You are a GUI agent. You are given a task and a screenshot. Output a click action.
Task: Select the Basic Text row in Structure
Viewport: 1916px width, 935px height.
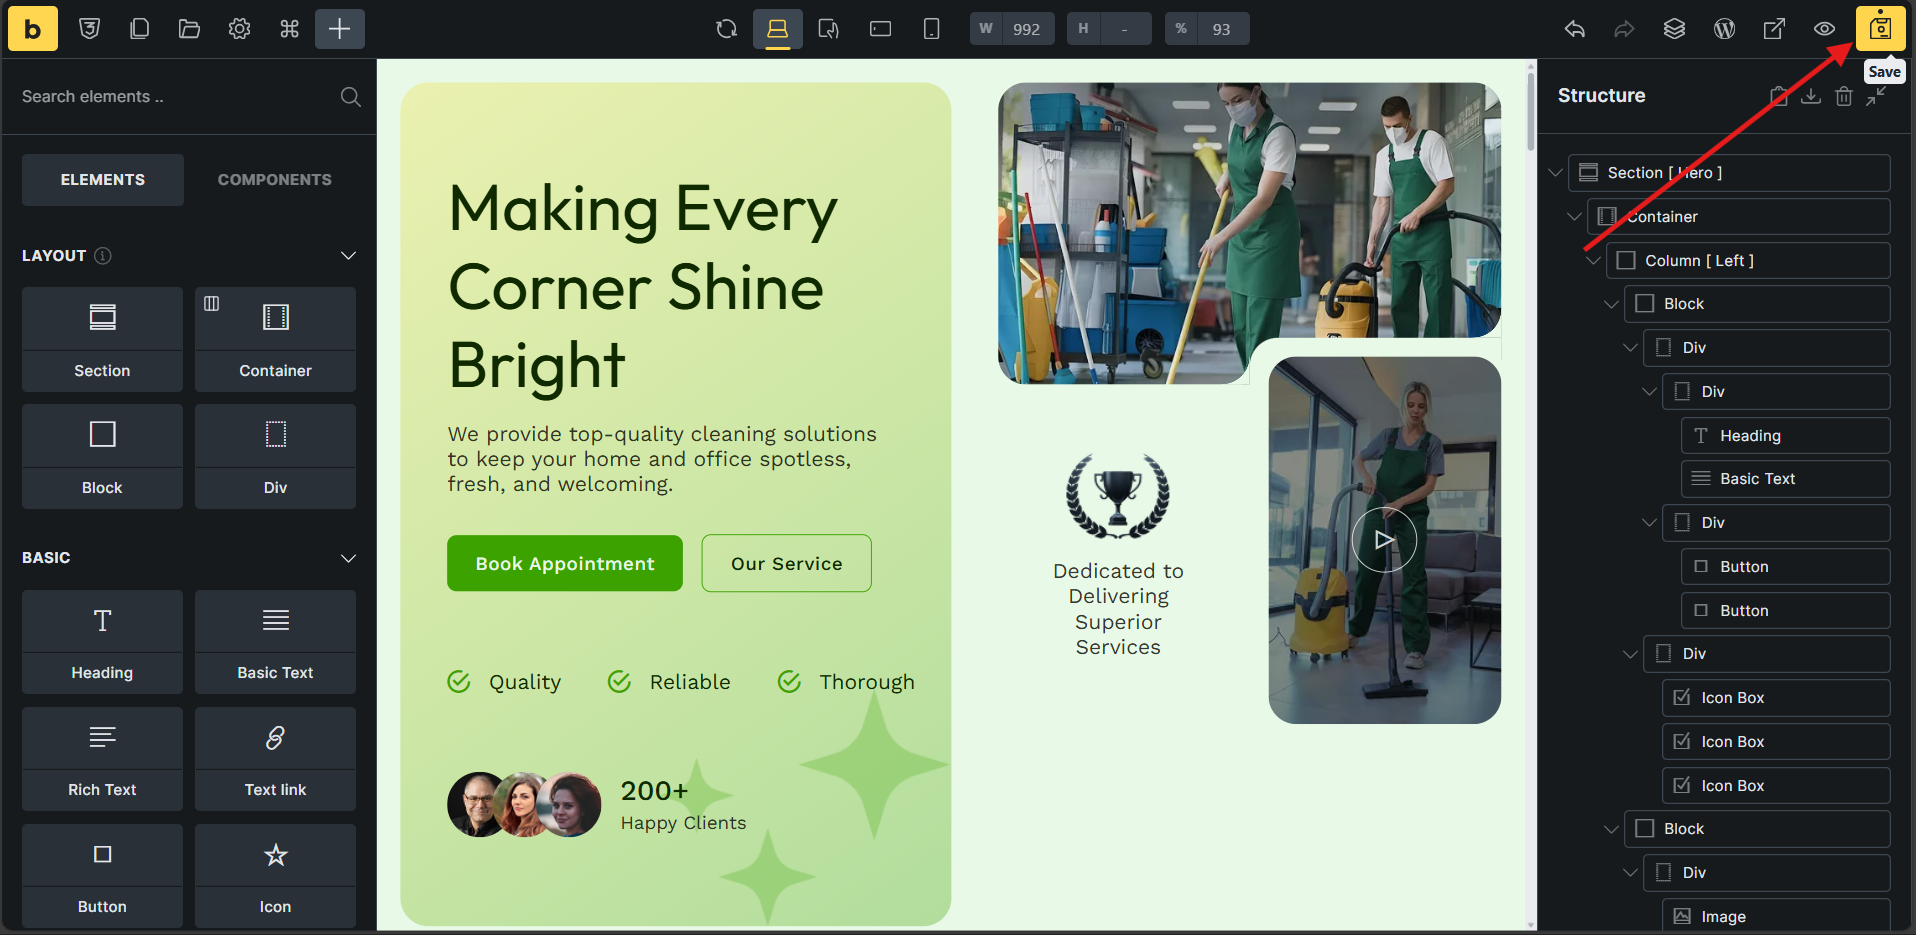pyautogui.click(x=1786, y=479)
